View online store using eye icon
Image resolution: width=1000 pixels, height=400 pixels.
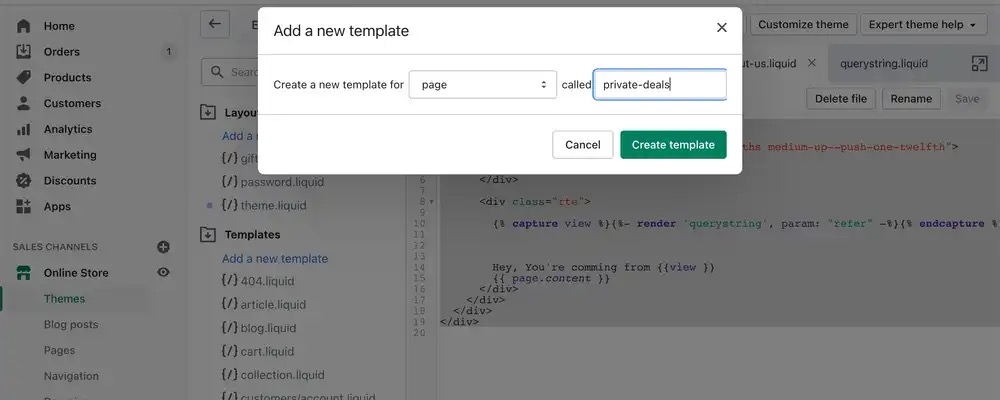(163, 273)
